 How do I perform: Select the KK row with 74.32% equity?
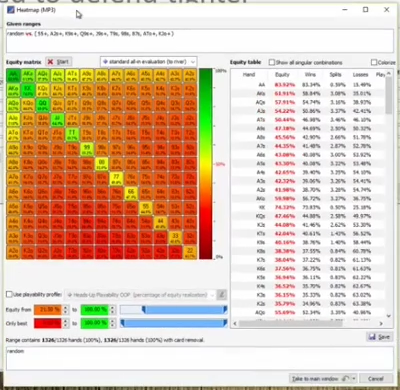(308, 207)
